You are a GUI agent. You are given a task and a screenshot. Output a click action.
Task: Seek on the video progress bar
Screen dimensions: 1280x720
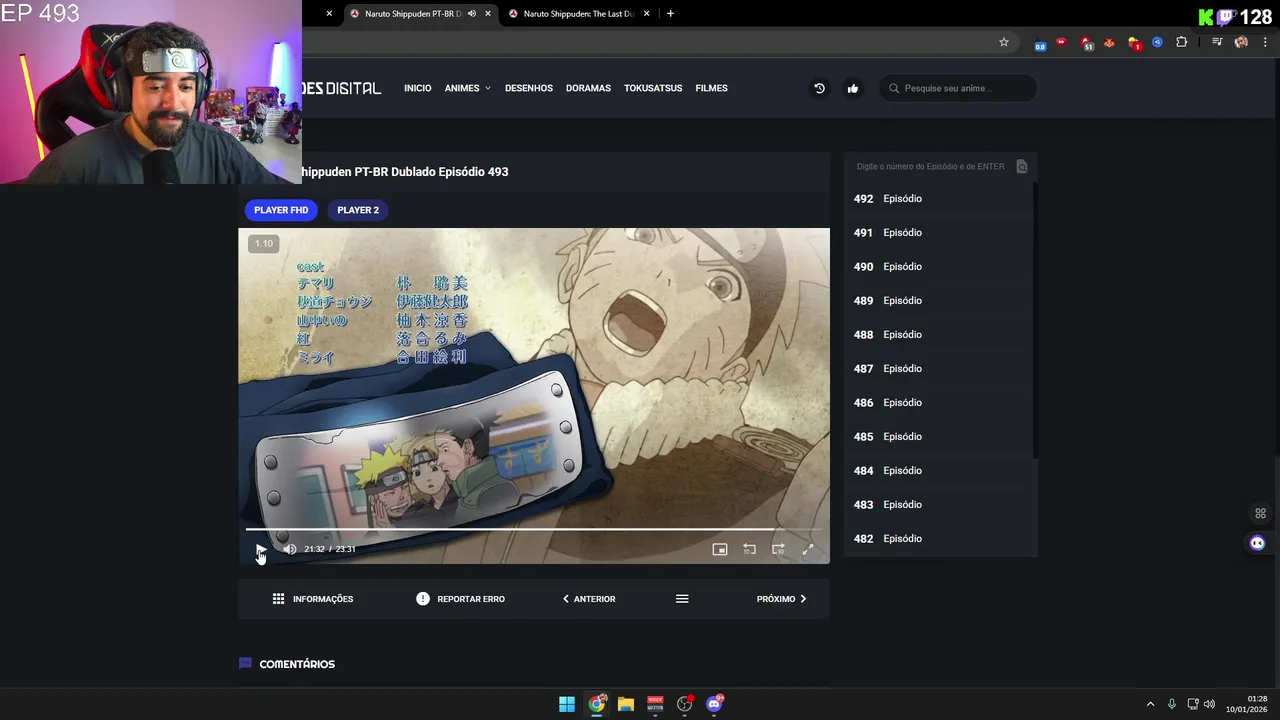coord(534,529)
